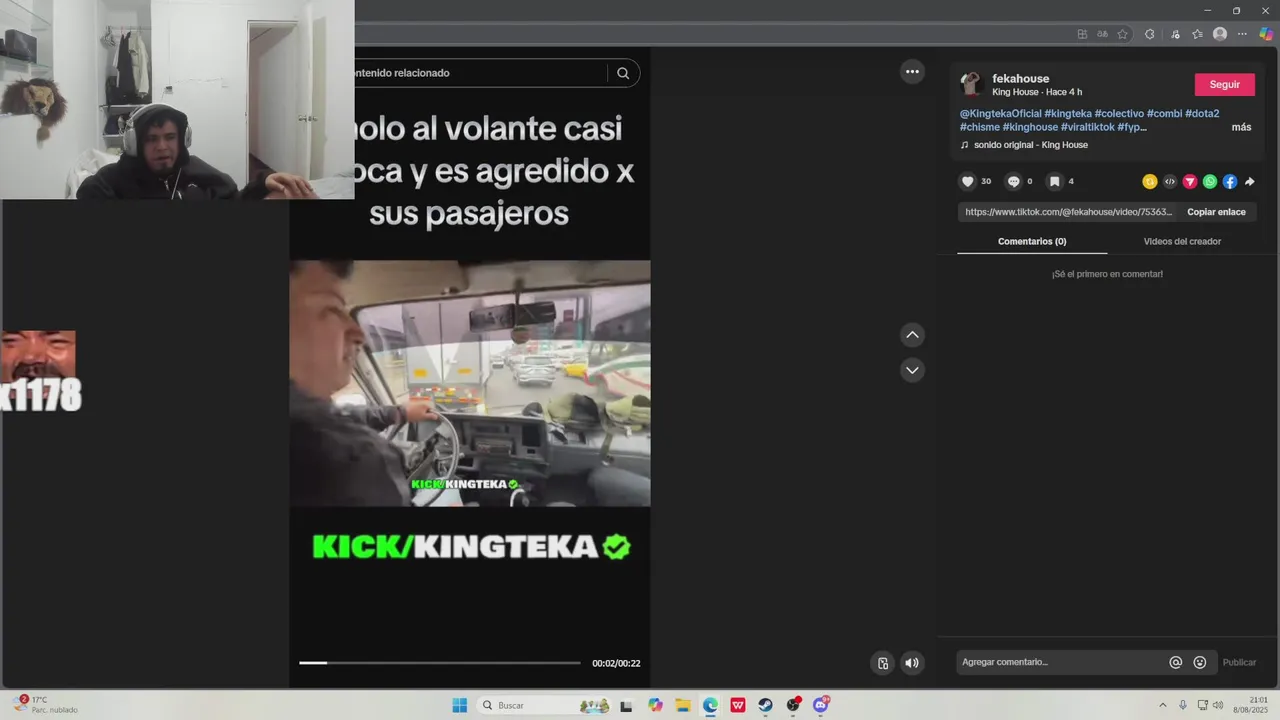The width and height of the screenshot is (1280, 720).
Task: Share the video to Facebook
Action: pyautogui.click(x=1230, y=181)
